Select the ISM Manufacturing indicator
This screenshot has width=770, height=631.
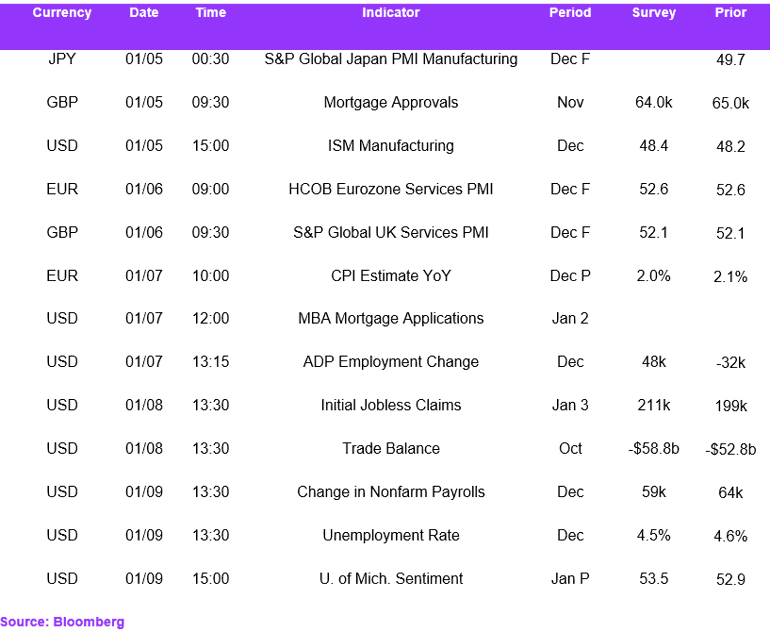coord(391,146)
